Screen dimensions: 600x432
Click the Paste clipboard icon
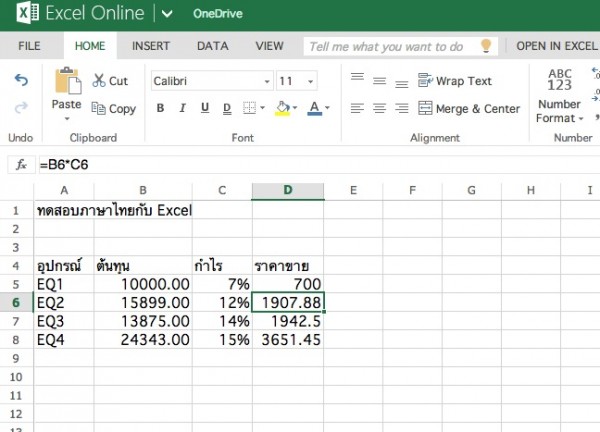click(67, 82)
